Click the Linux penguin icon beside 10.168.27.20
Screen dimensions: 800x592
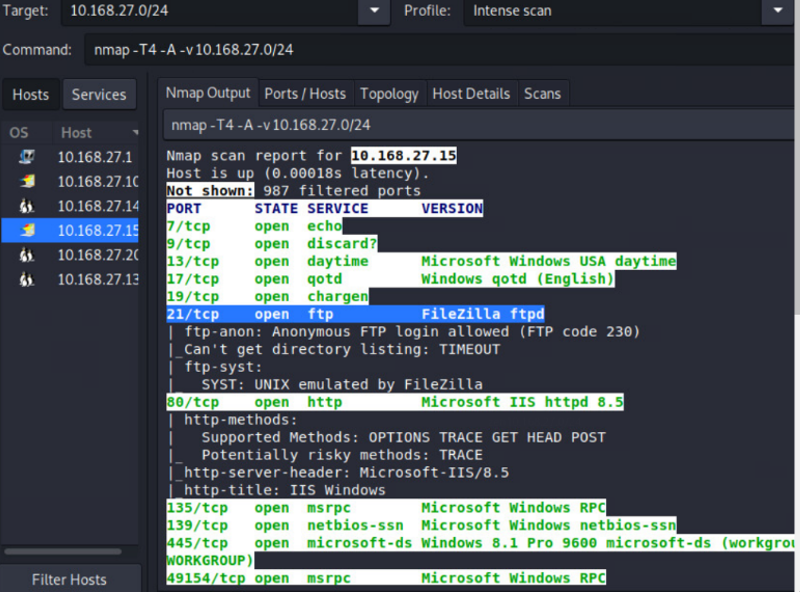[x=27, y=255]
